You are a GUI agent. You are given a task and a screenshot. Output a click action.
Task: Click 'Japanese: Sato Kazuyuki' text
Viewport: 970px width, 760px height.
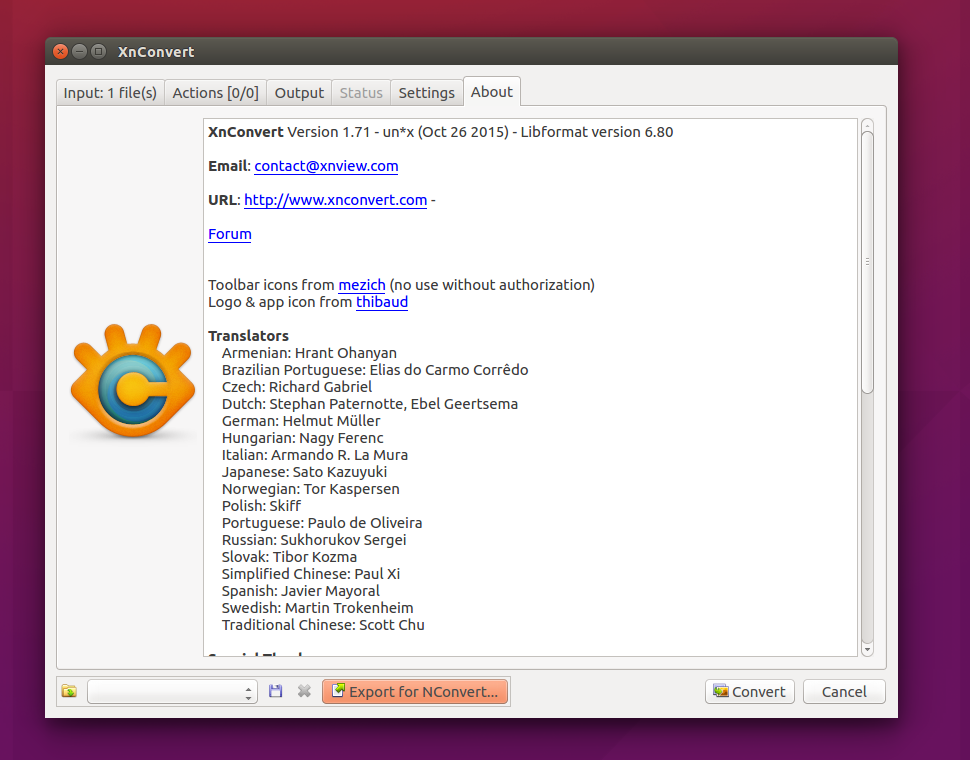click(304, 472)
